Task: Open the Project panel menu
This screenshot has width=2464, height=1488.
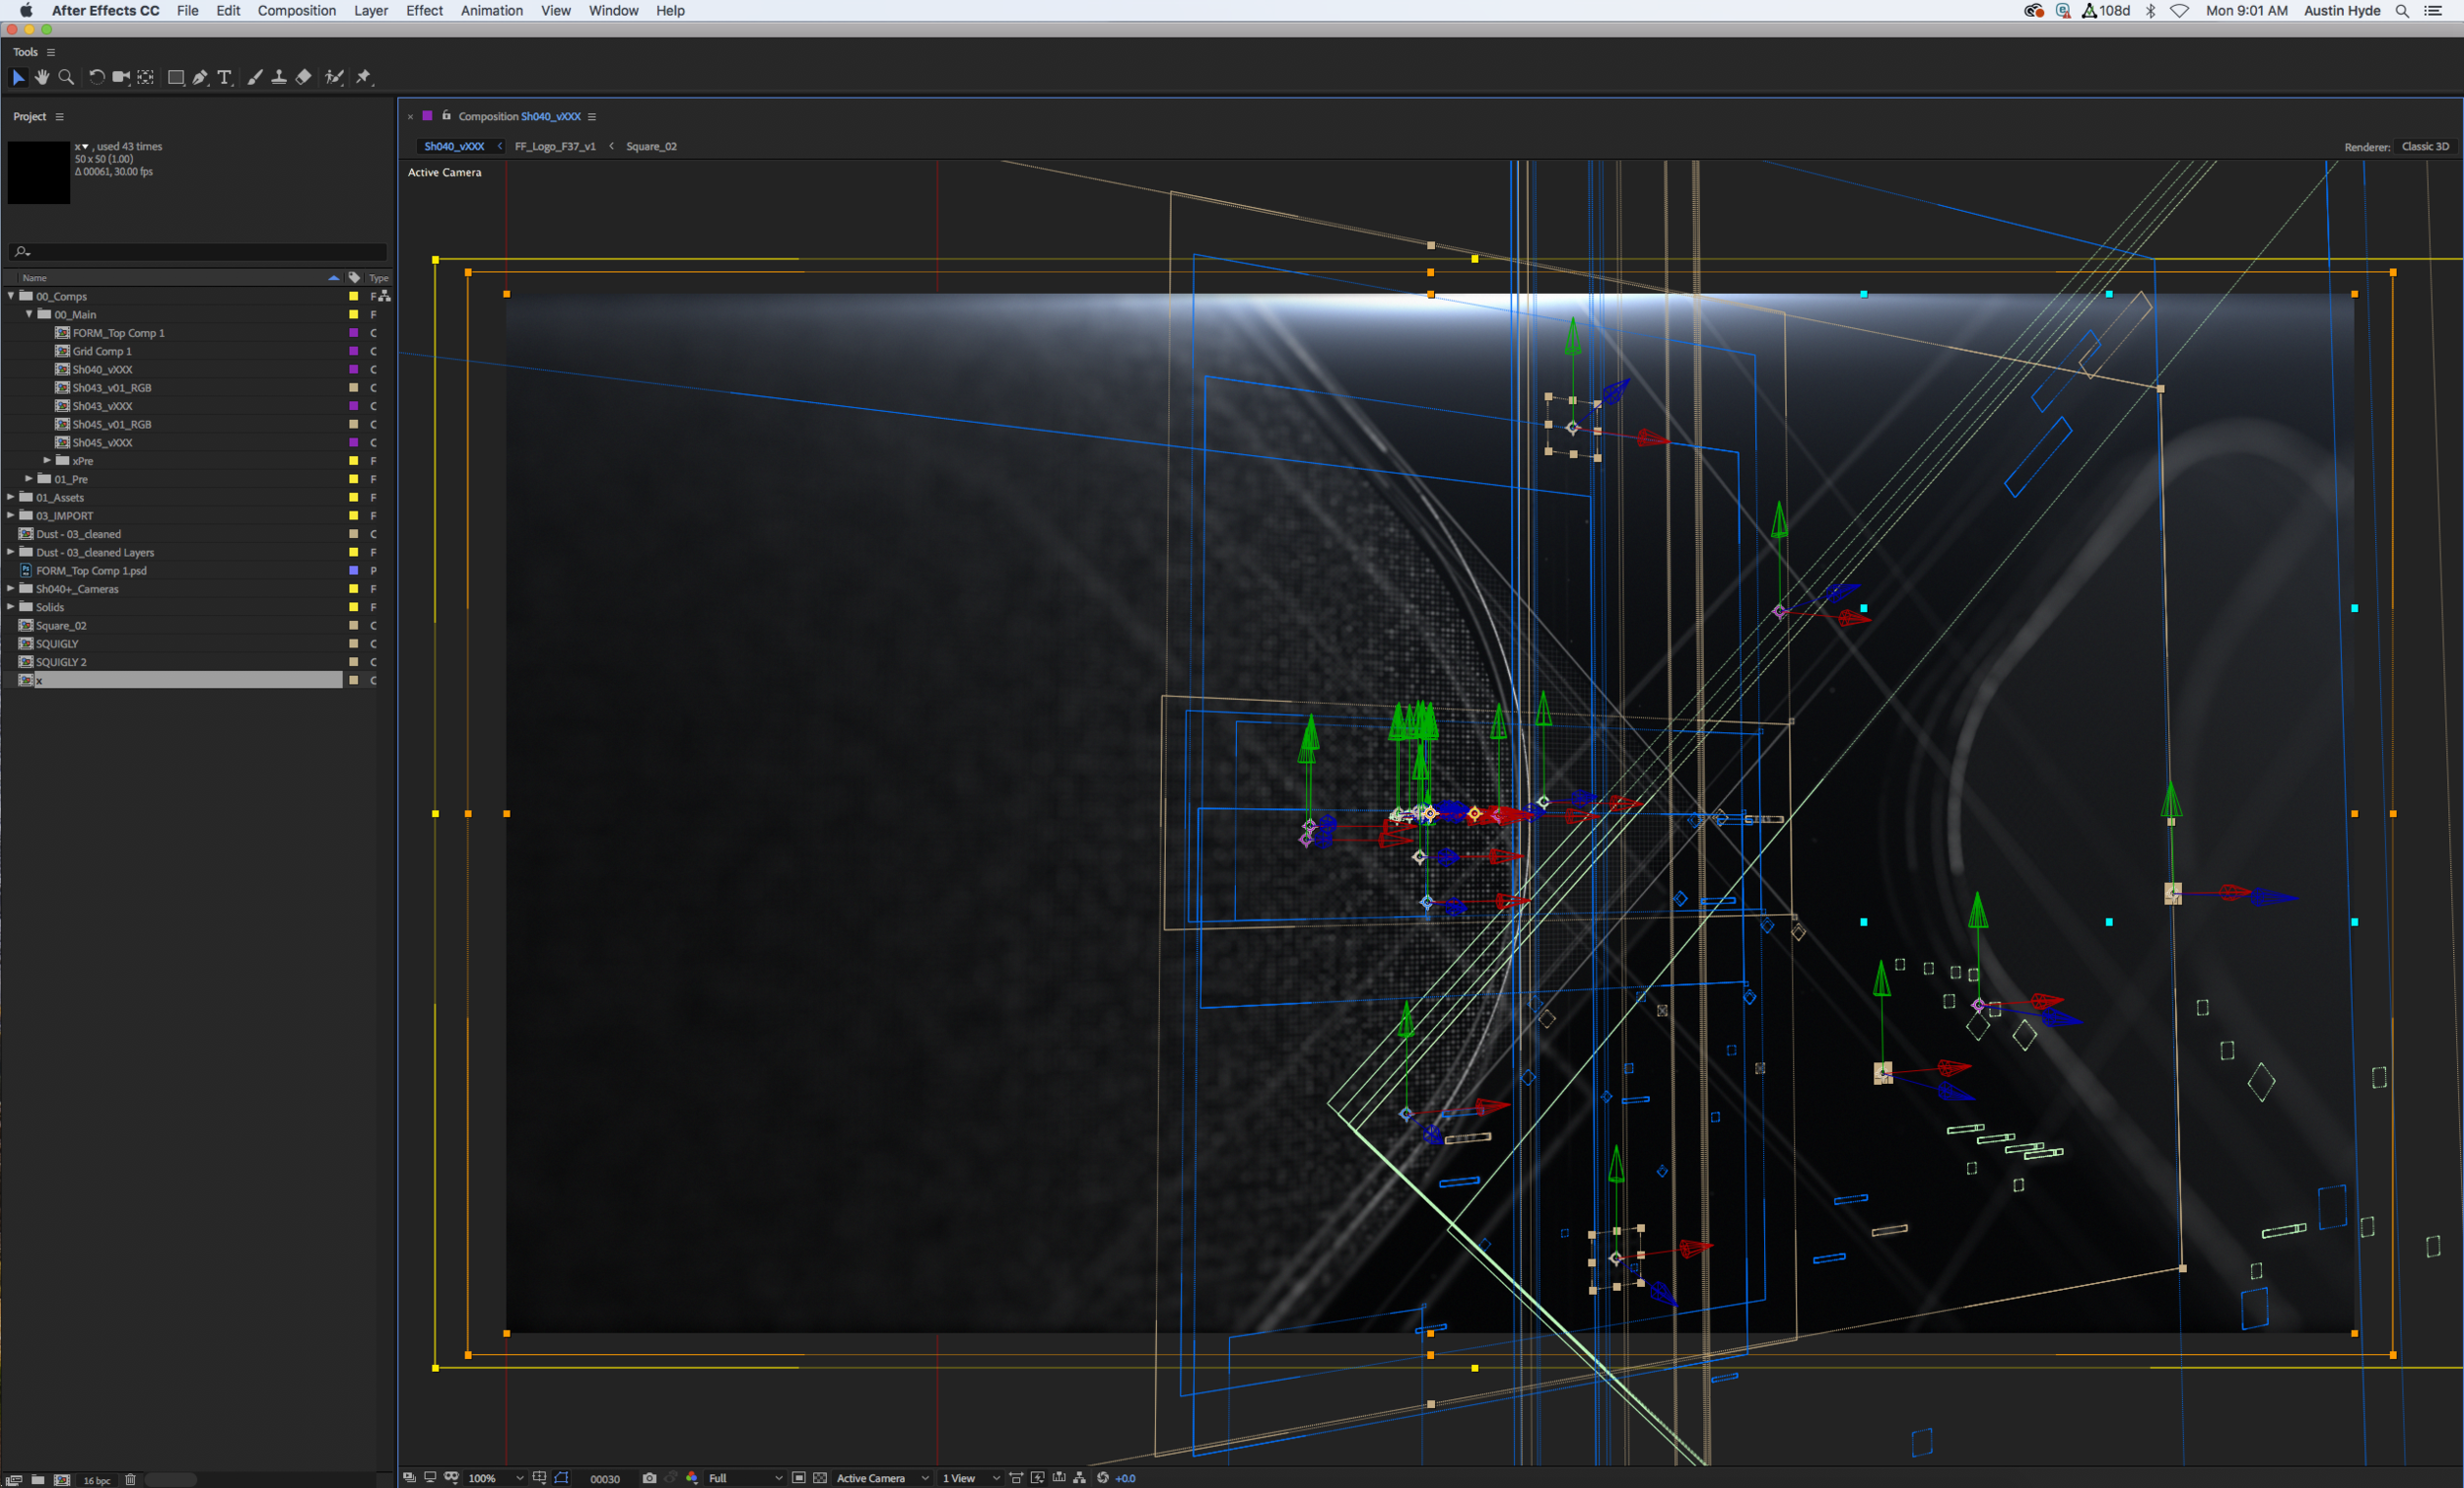Action: coord(59,117)
